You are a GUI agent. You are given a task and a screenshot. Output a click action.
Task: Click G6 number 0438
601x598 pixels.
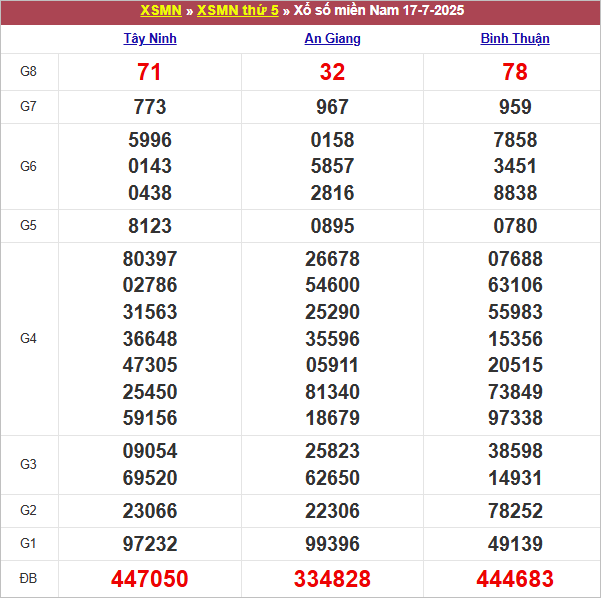pos(150,193)
